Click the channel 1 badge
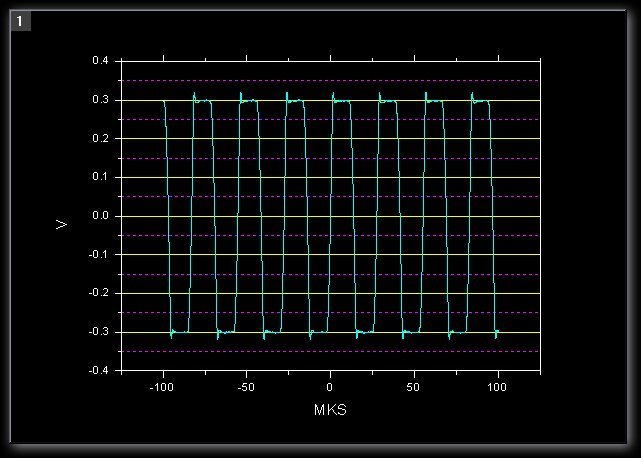 click(x=21, y=21)
